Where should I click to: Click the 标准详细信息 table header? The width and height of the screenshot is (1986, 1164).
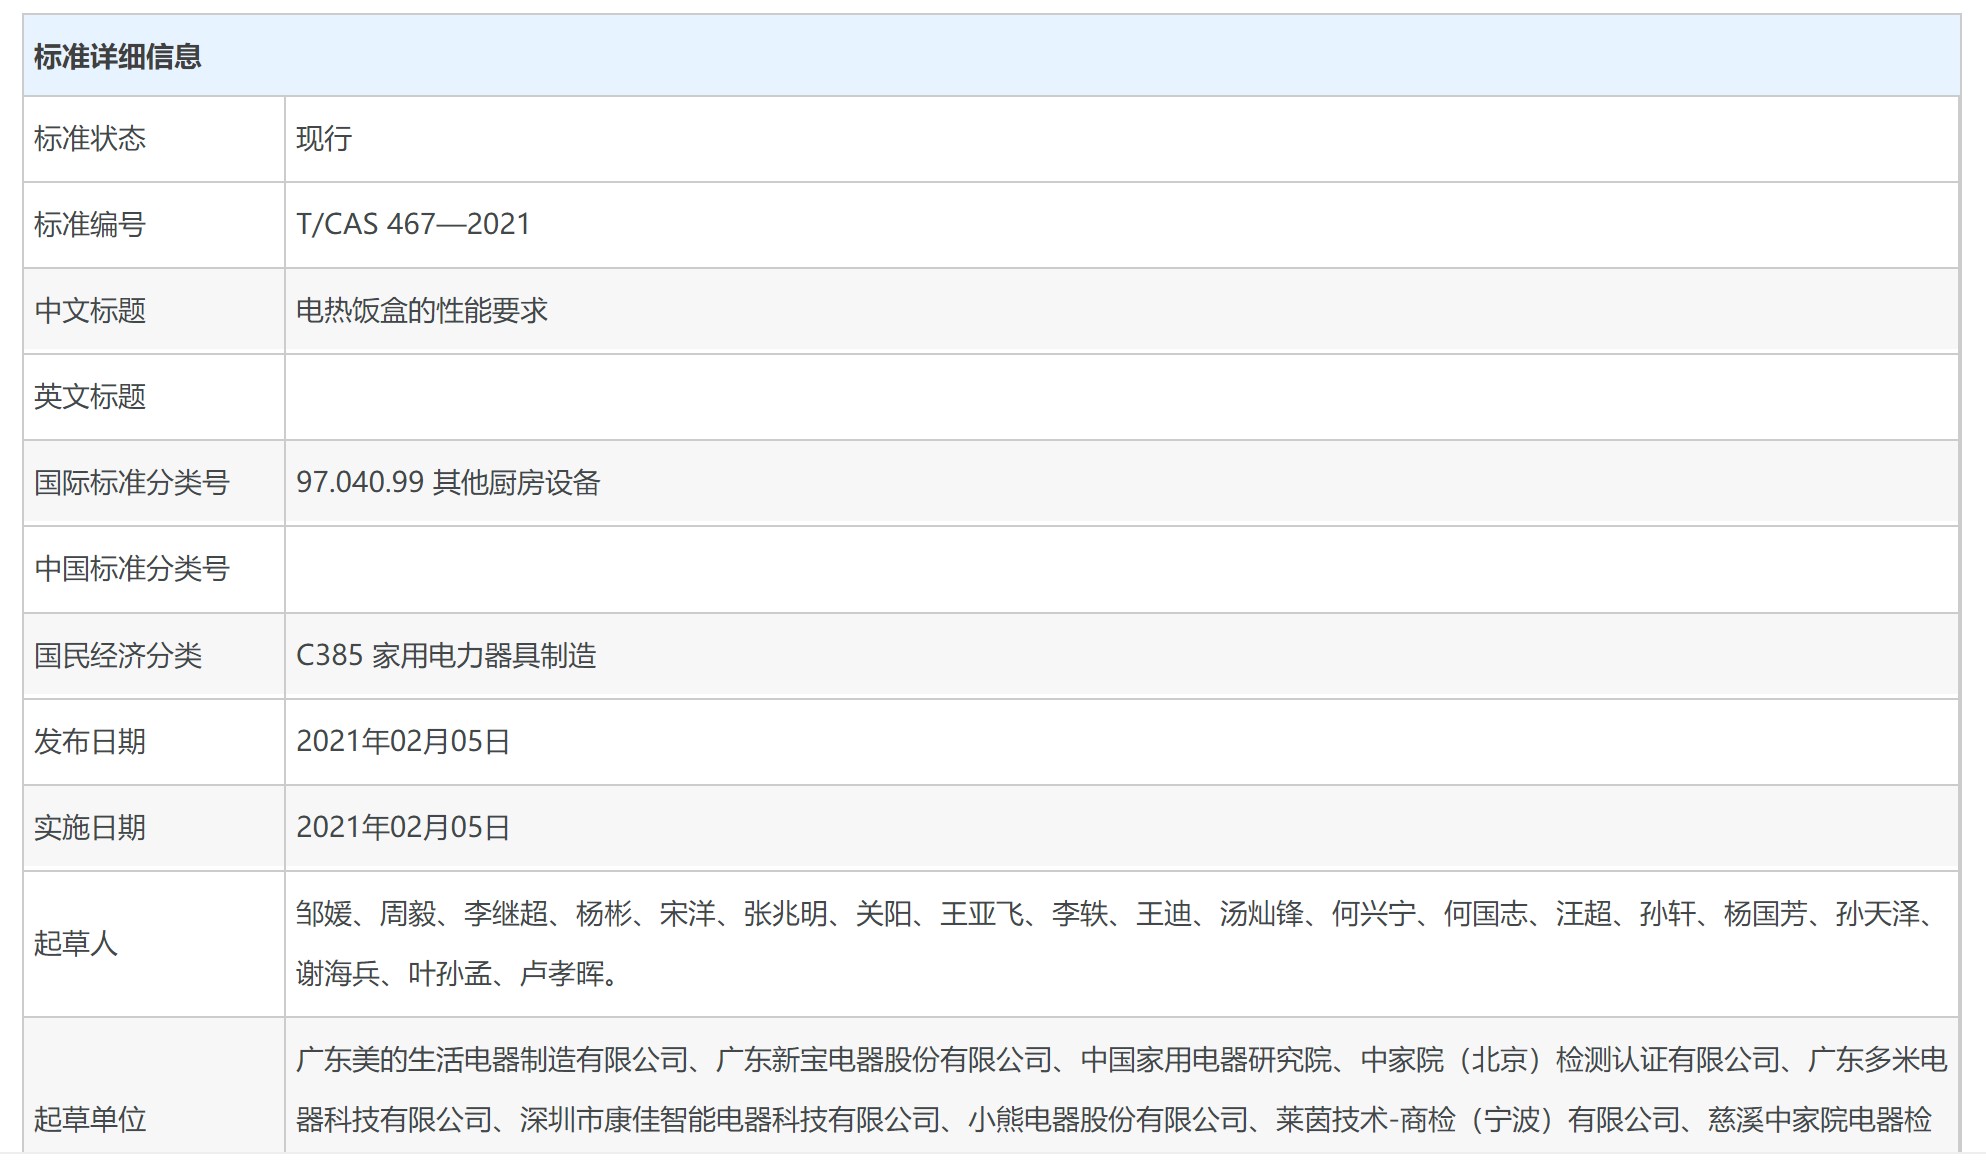click(118, 57)
